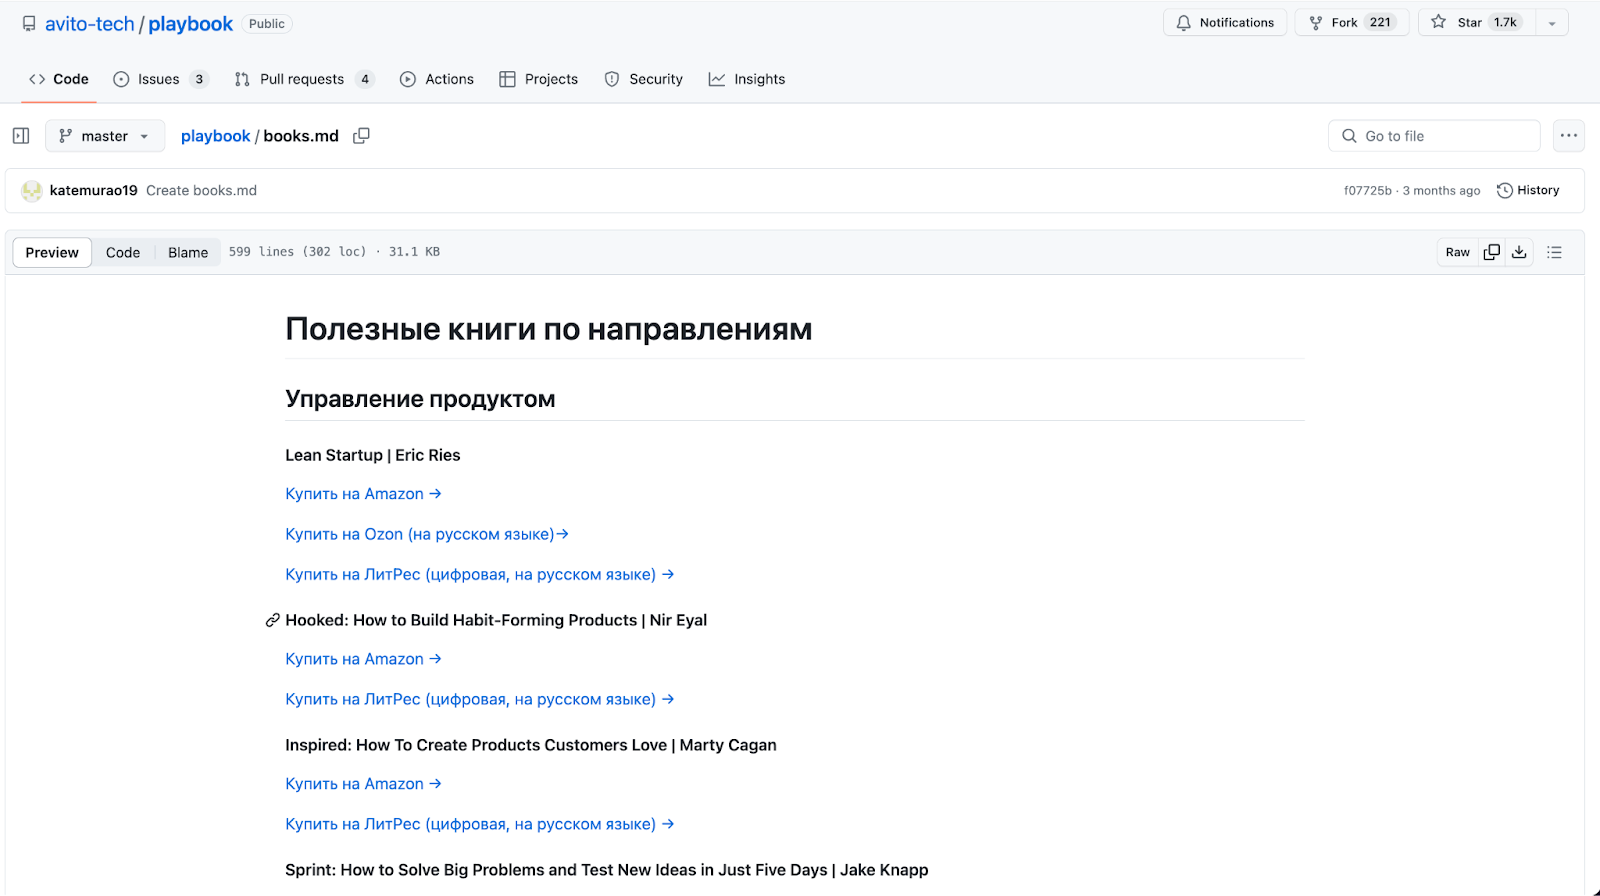Click Lean Startup ЛитРес link
Image resolution: width=1600 pixels, height=896 pixels.
click(480, 574)
